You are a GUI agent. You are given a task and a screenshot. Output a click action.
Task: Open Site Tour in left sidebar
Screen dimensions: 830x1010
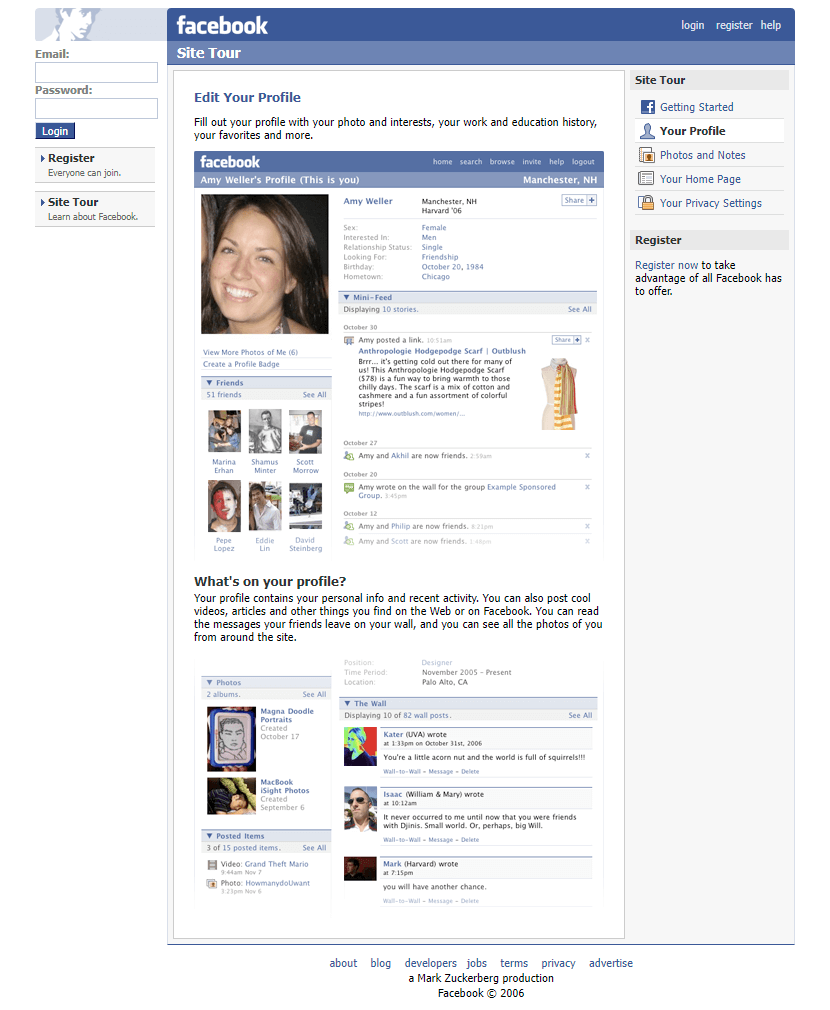[x=73, y=202]
